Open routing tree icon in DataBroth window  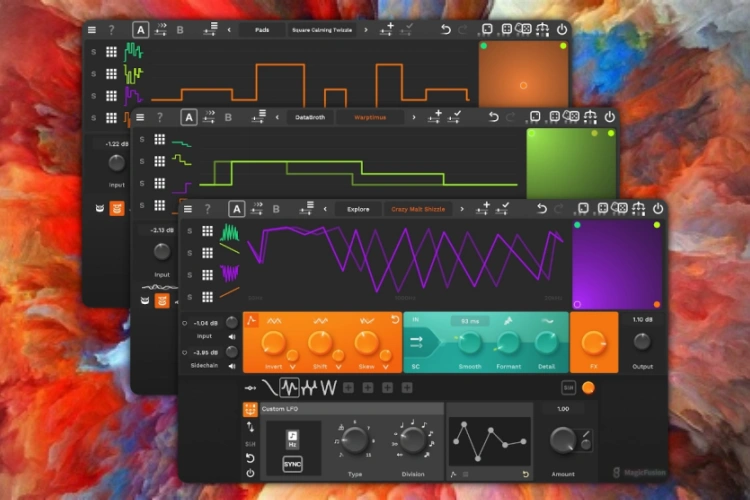click(590, 117)
